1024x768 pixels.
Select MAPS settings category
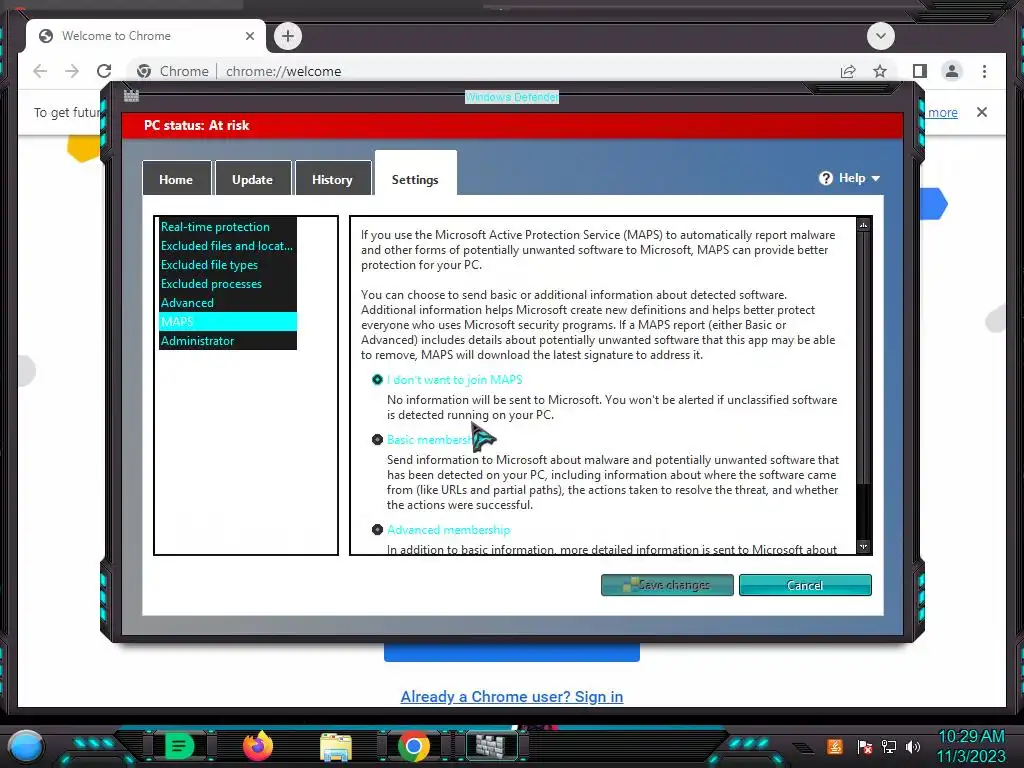tap(228, 321)
